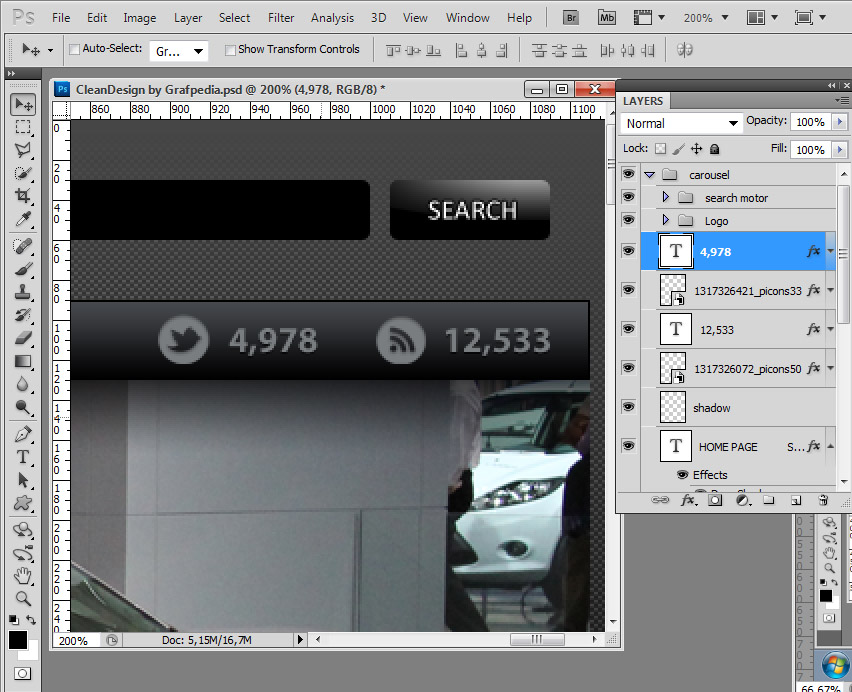Select the Custom Shape tool
This screenshot has height=692, width=852.
click(x=23, y=503)
